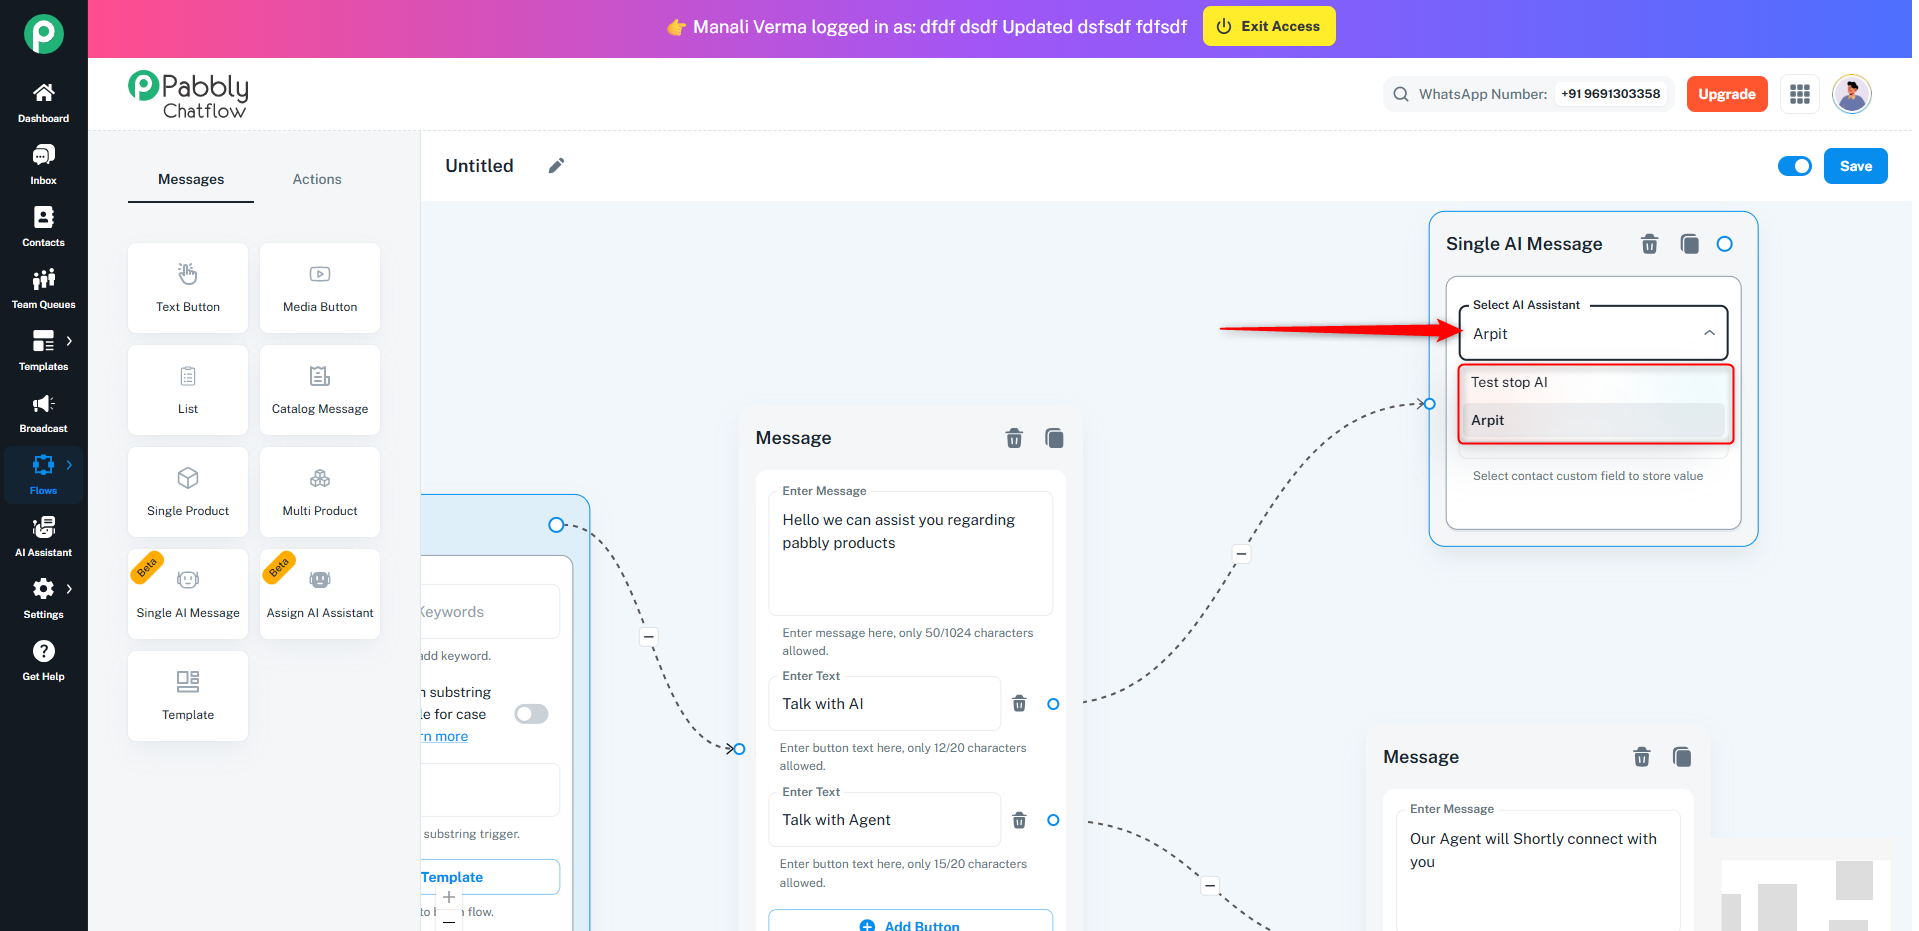Viewport: 1919px width, 931px height.
Task: Open Templates in sidebar
Action: coord(43,351)
